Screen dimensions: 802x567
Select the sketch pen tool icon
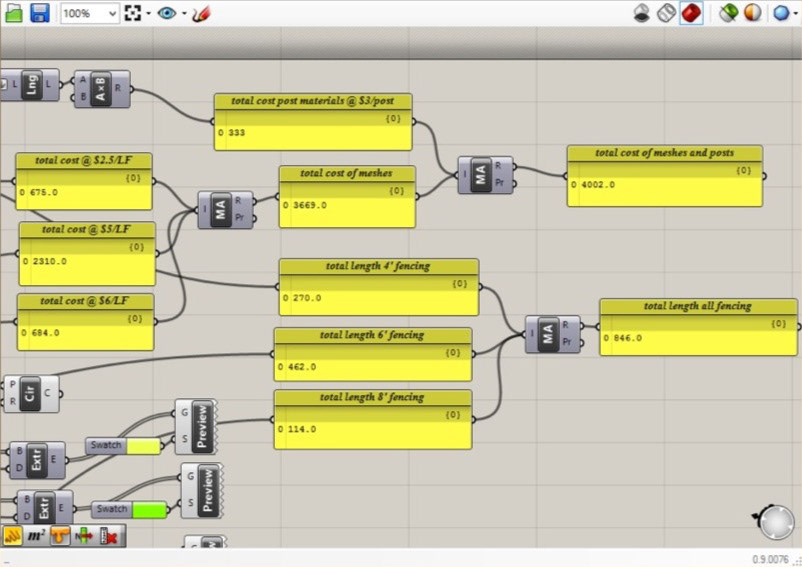[201, 13]
